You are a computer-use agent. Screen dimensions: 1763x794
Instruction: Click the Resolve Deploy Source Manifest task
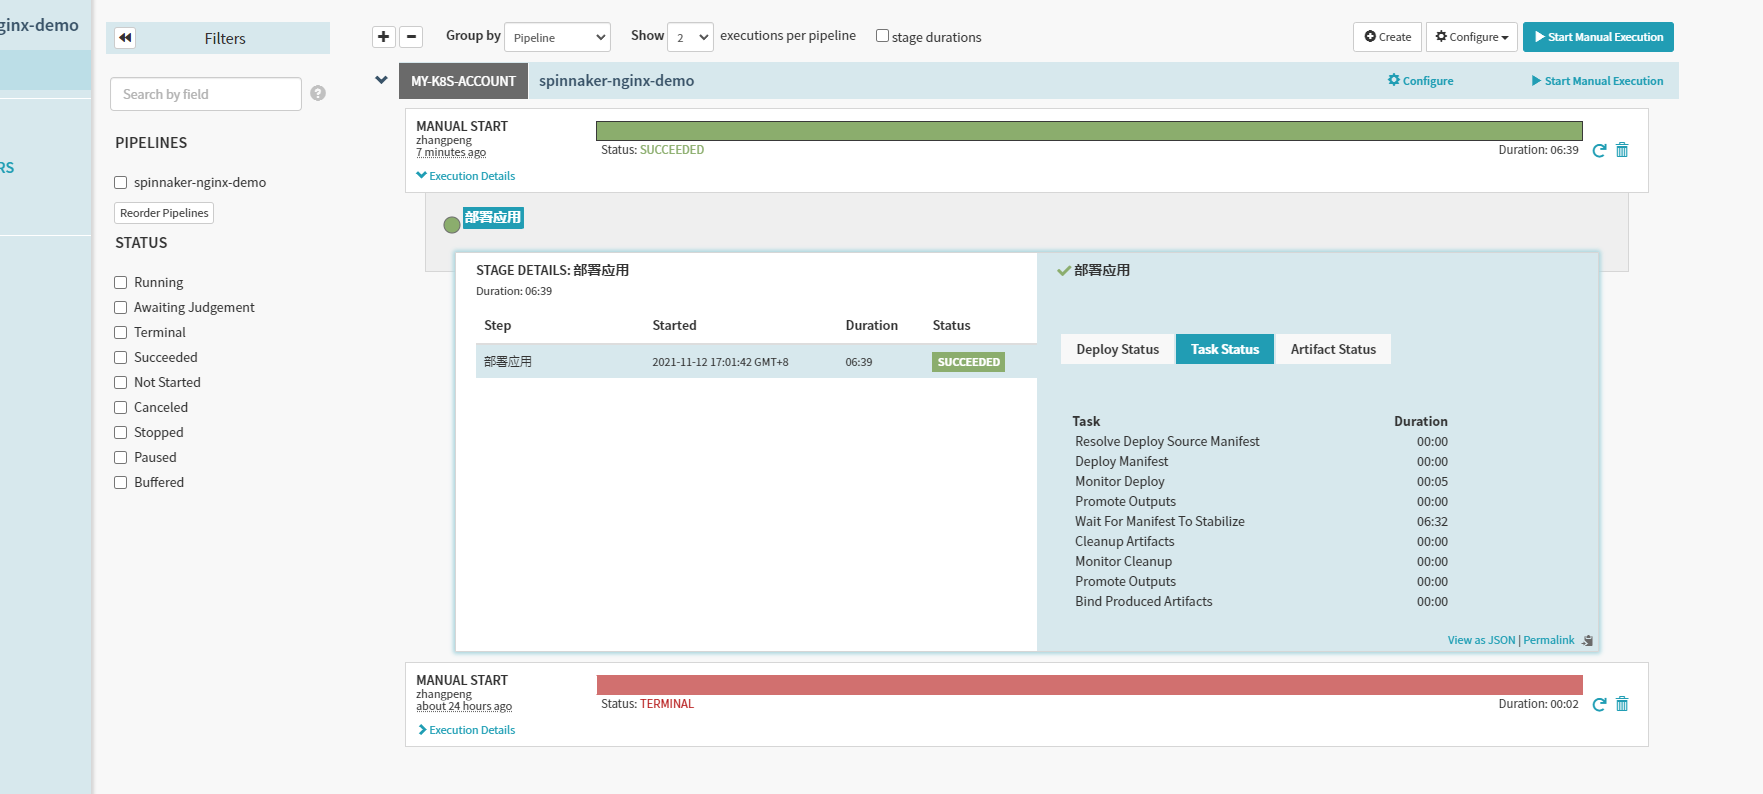click(x=1167, y=441)
